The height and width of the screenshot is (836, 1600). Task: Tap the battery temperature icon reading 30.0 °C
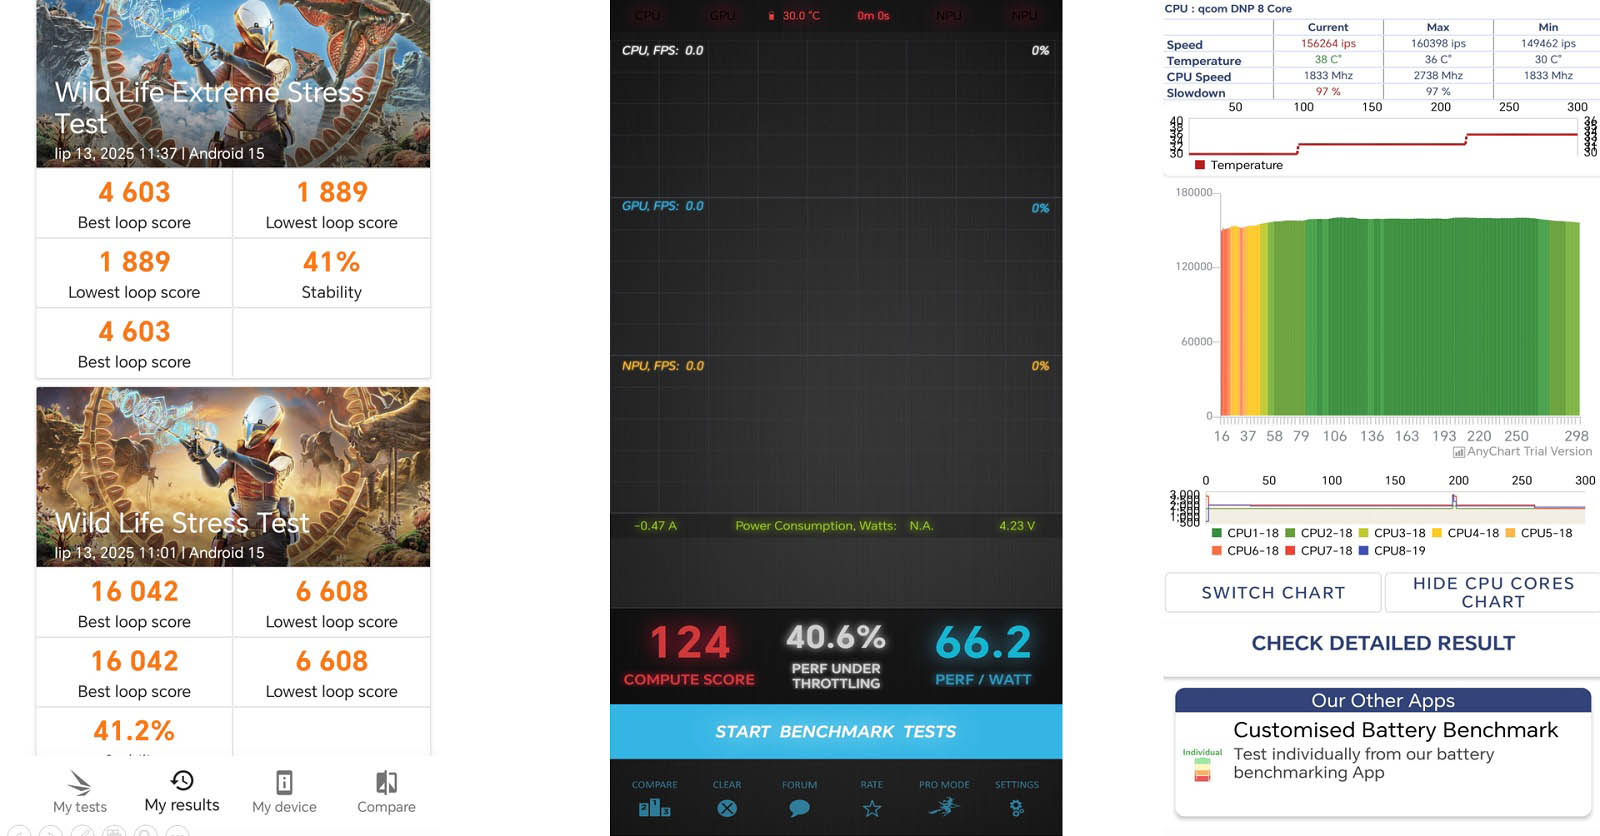(x=771, y=16)
